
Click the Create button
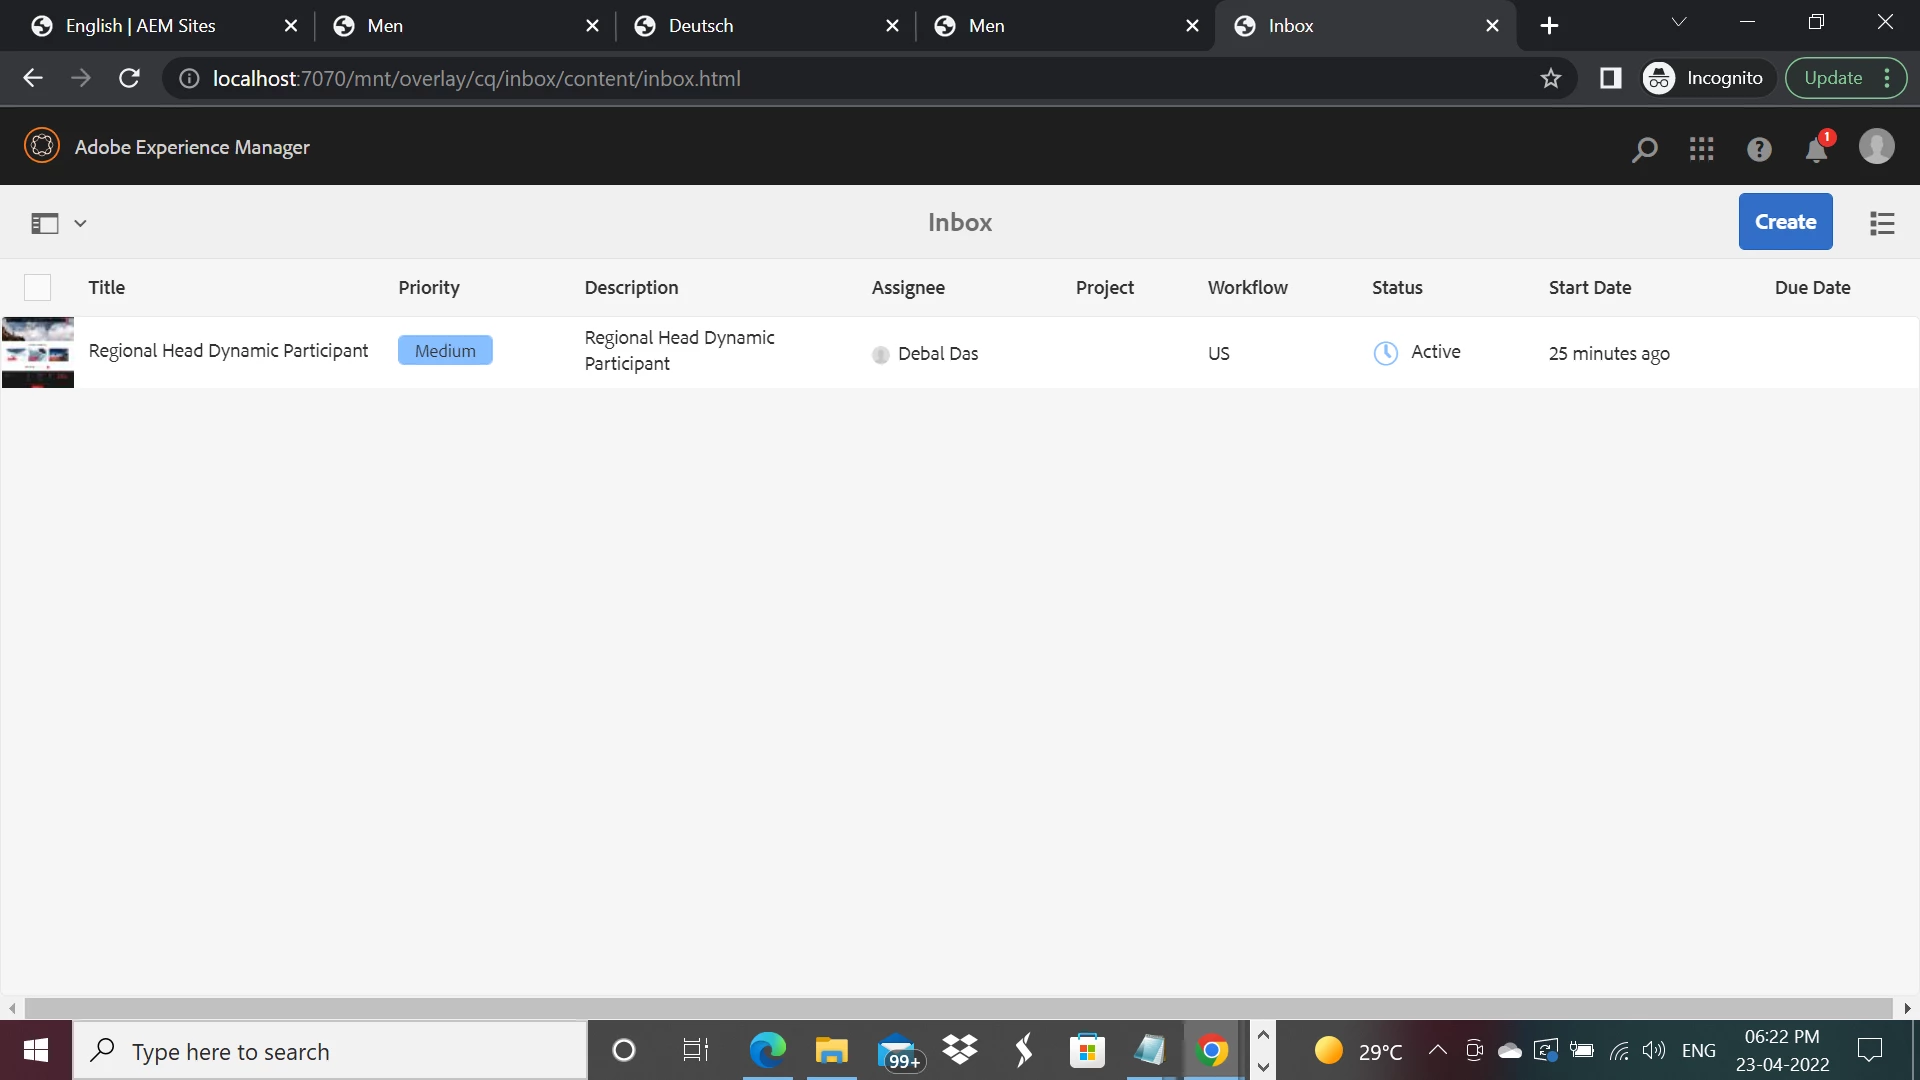[1785, 222]
